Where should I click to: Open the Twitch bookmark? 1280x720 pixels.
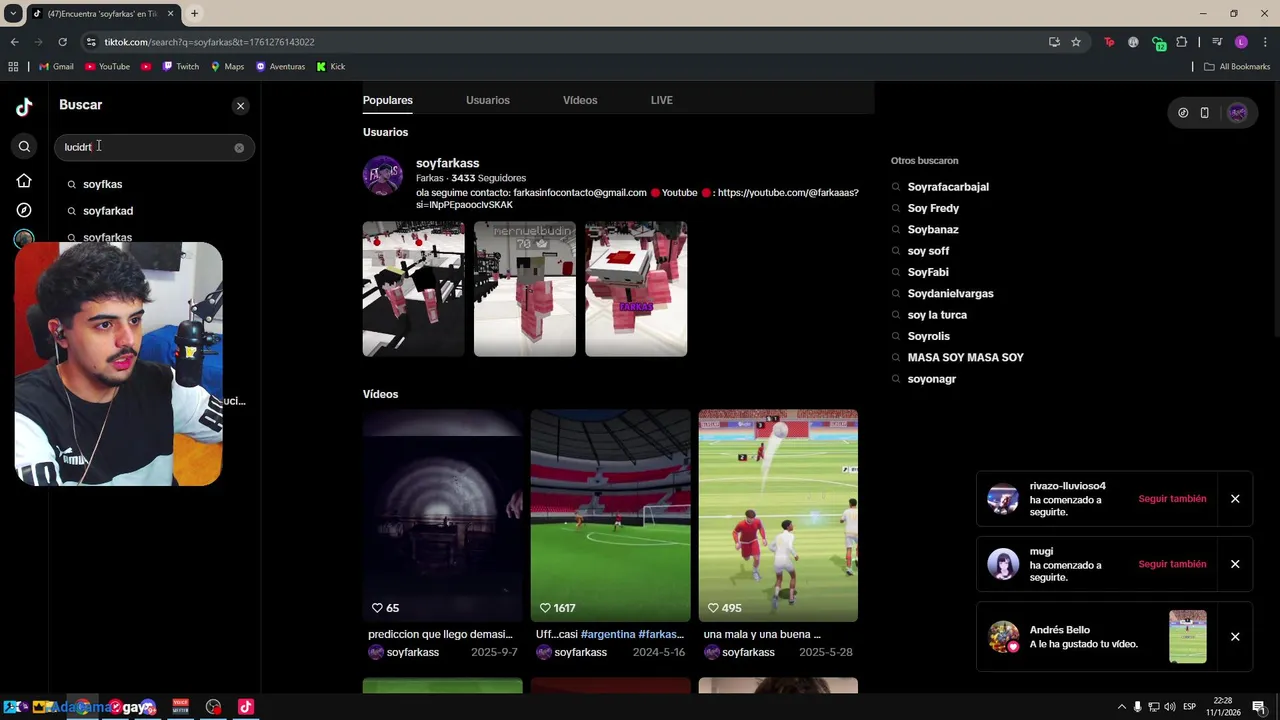[x=180, y=67]
